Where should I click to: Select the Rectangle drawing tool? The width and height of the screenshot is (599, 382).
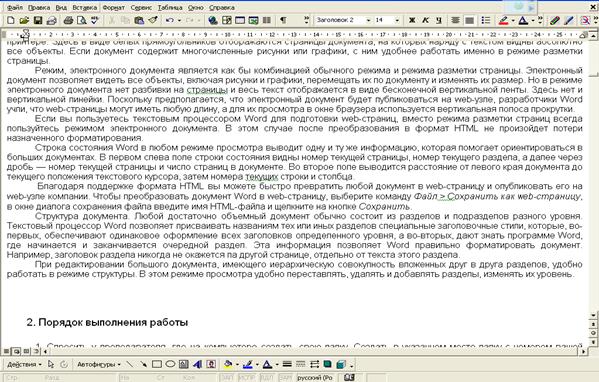pyautogui.click(x=157, y=364)
